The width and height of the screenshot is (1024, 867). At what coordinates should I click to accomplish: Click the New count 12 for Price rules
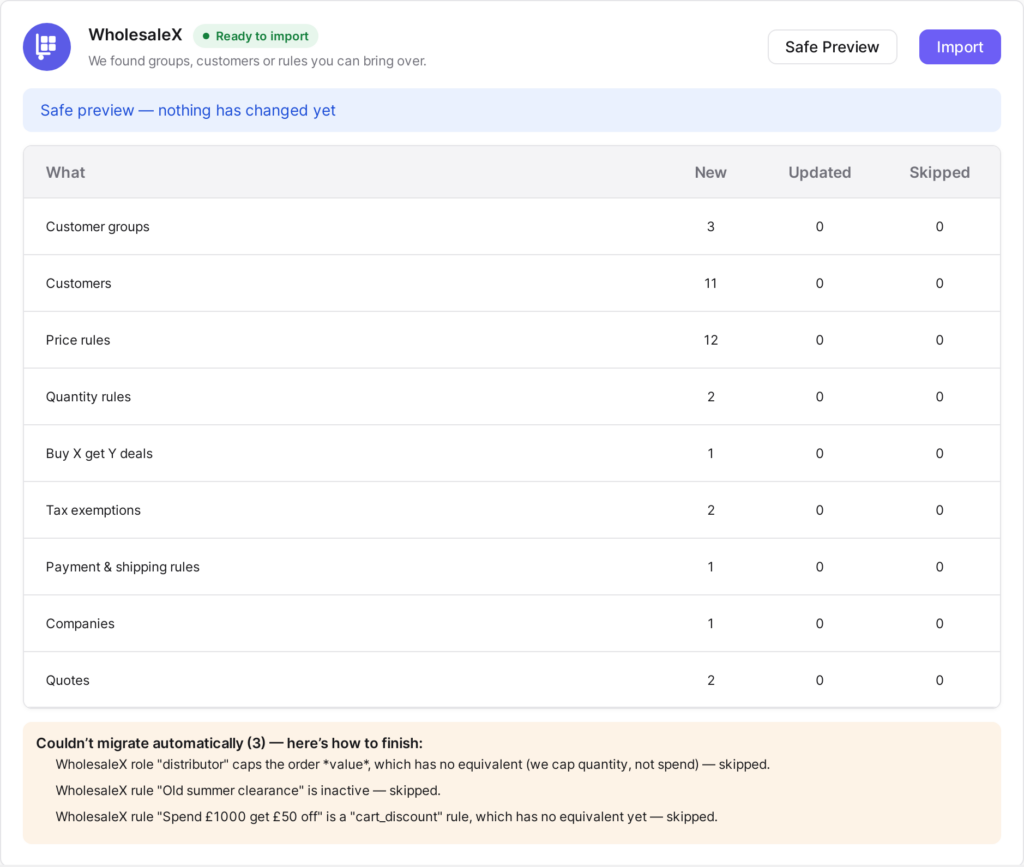pyautogui.click(x=711, y=340)
